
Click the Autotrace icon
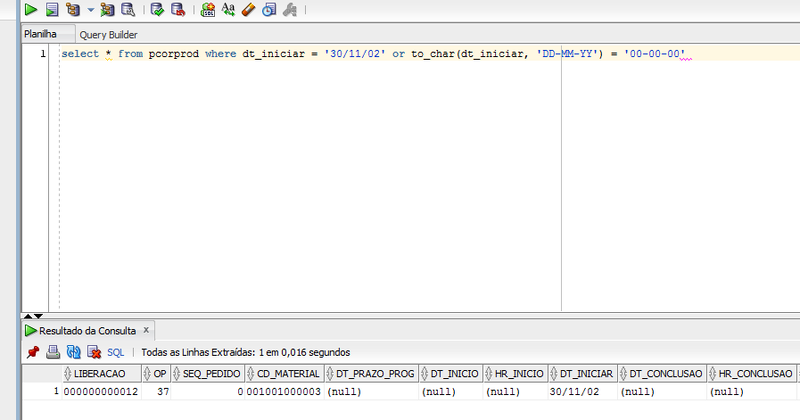click(107, 10)
